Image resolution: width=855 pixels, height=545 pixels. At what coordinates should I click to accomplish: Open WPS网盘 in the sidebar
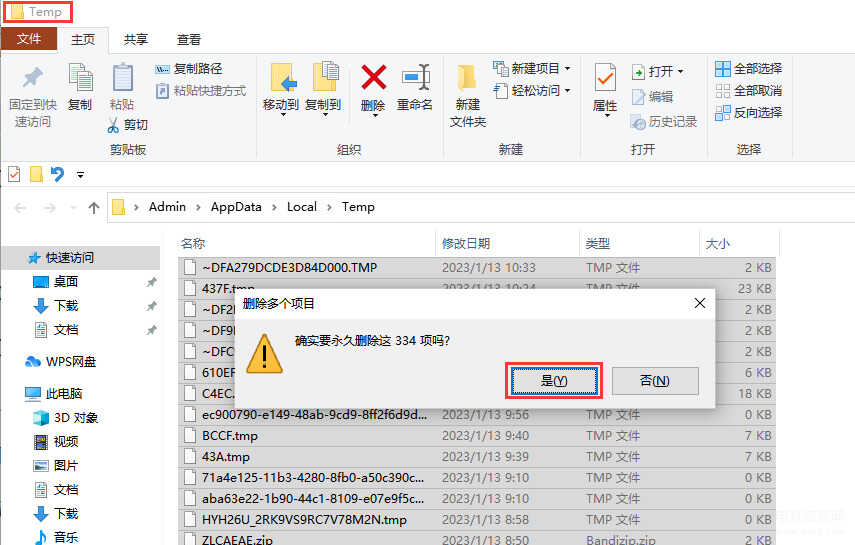(61, 362)
